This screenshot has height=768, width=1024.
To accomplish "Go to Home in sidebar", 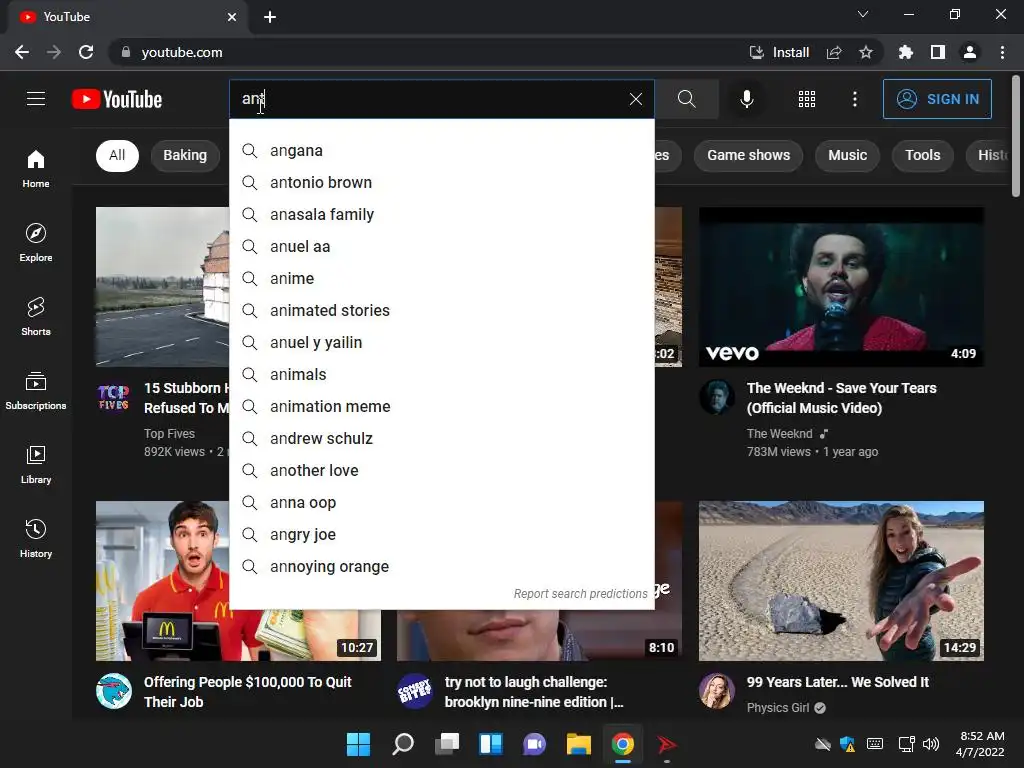I will (36, 168).
